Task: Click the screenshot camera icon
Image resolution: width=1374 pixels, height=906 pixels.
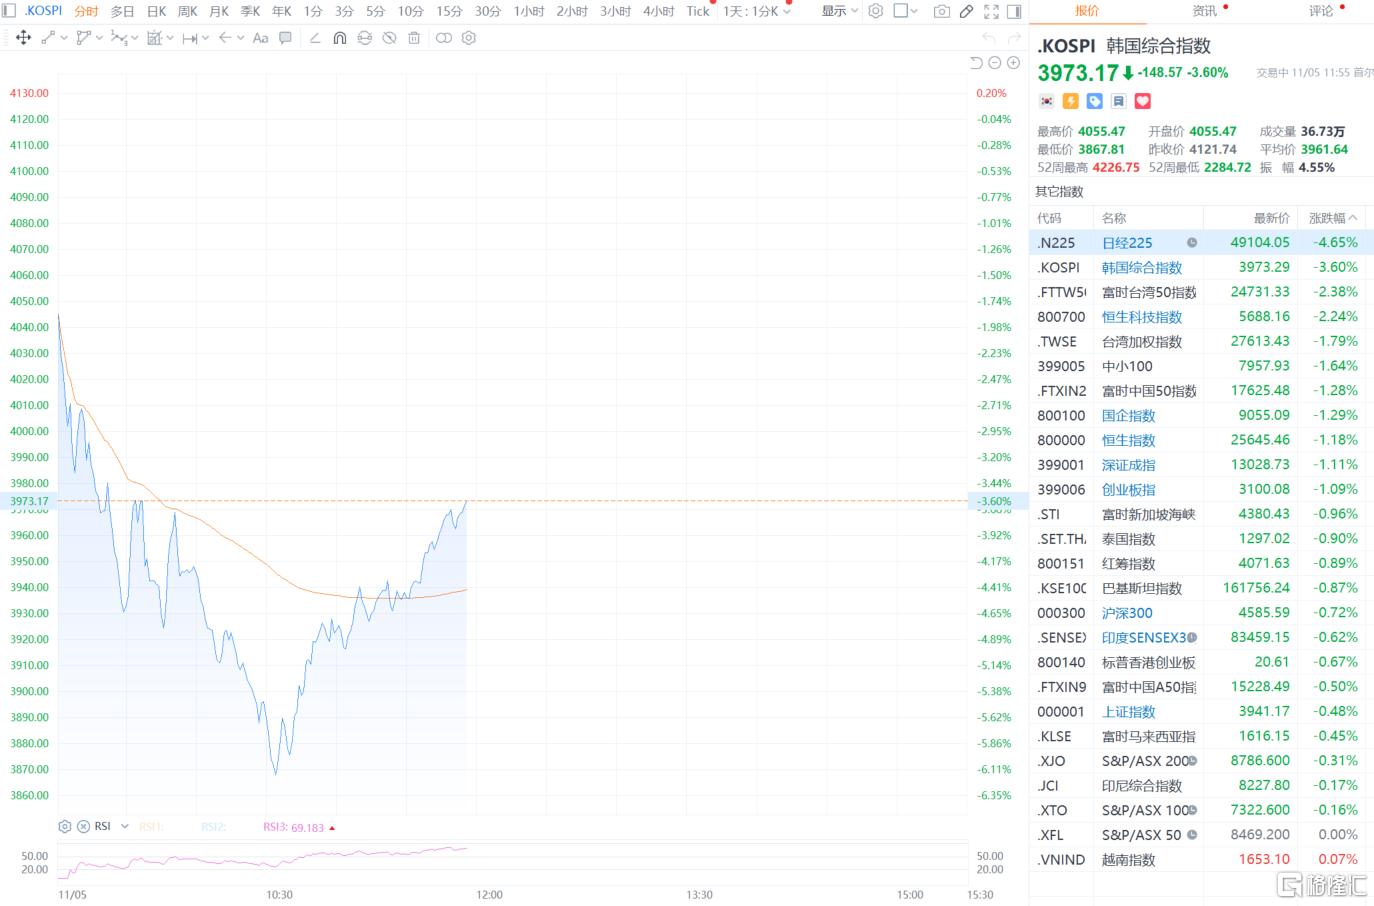Action: [x=941, y=11]
